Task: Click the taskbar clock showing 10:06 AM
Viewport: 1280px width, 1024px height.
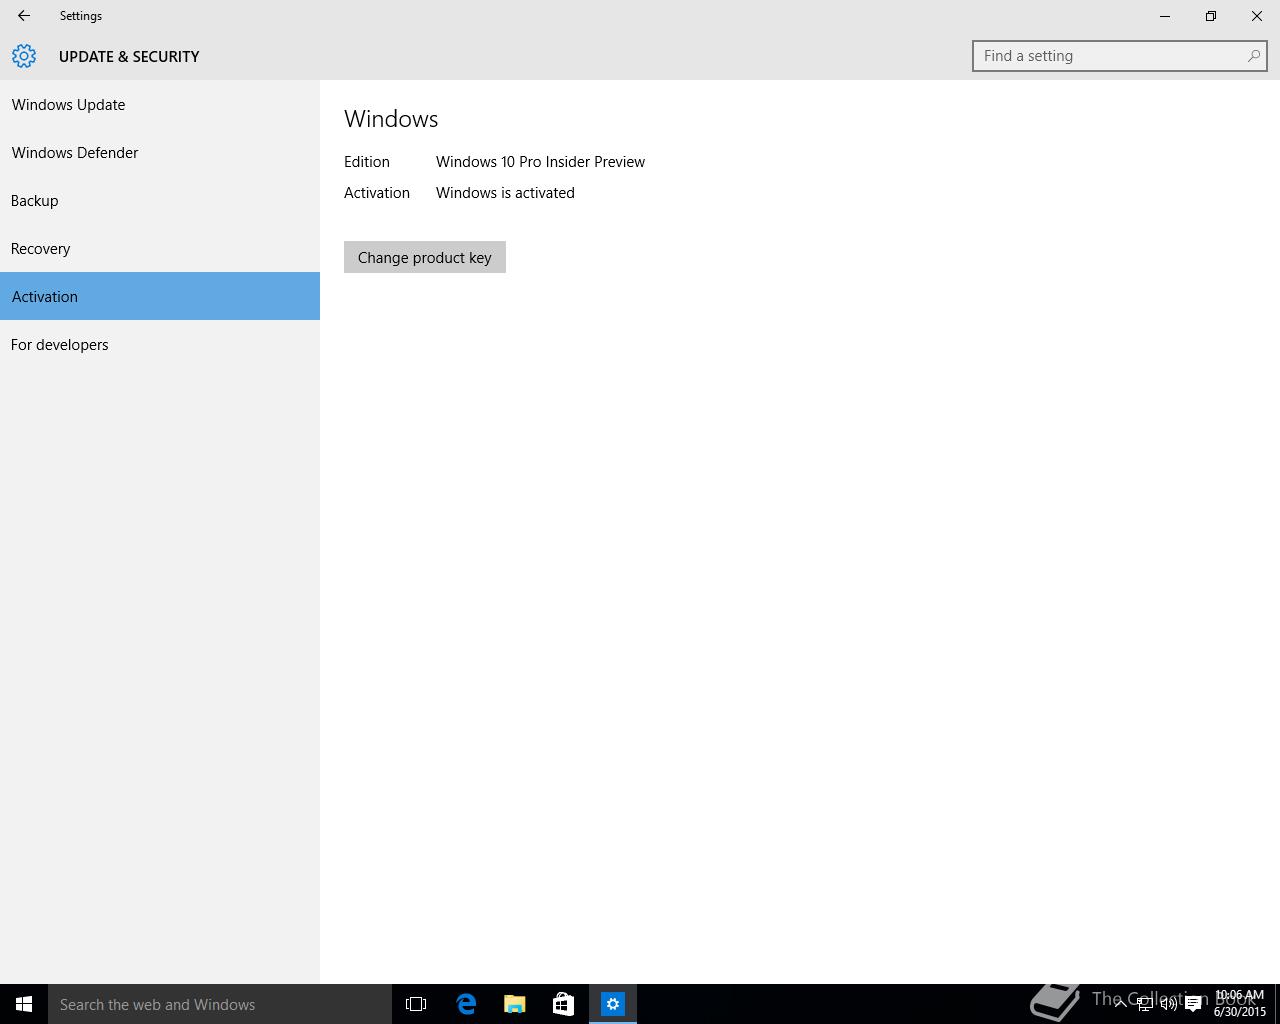Action: pyautogui.click(x=1240, y=1004)
